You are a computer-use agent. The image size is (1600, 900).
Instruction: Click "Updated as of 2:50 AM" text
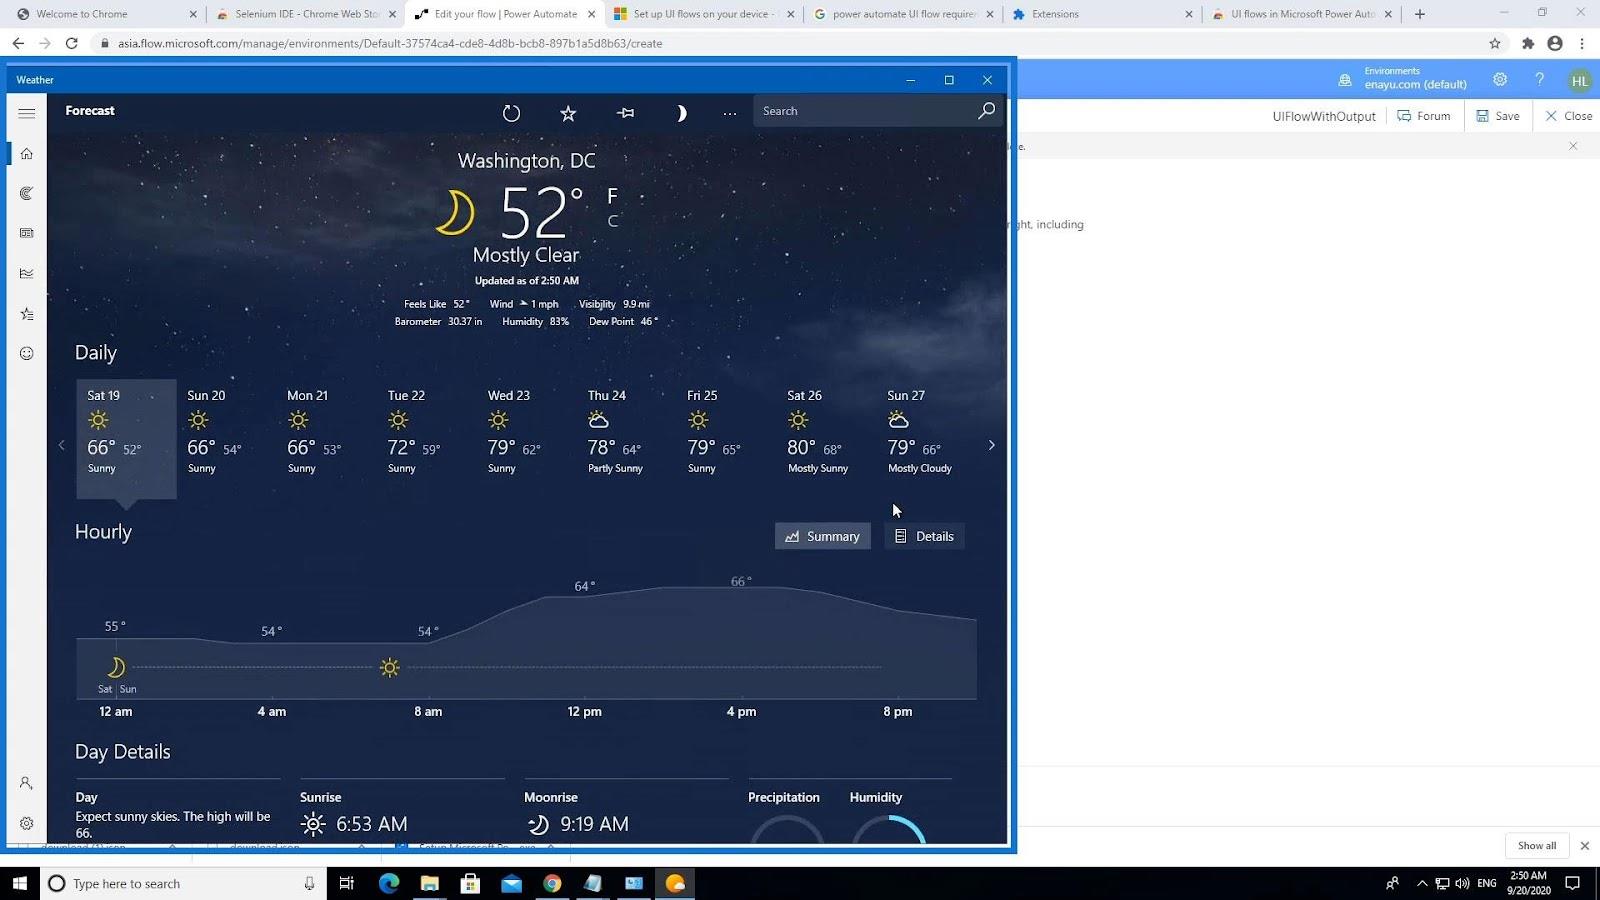tap(526, 281)
